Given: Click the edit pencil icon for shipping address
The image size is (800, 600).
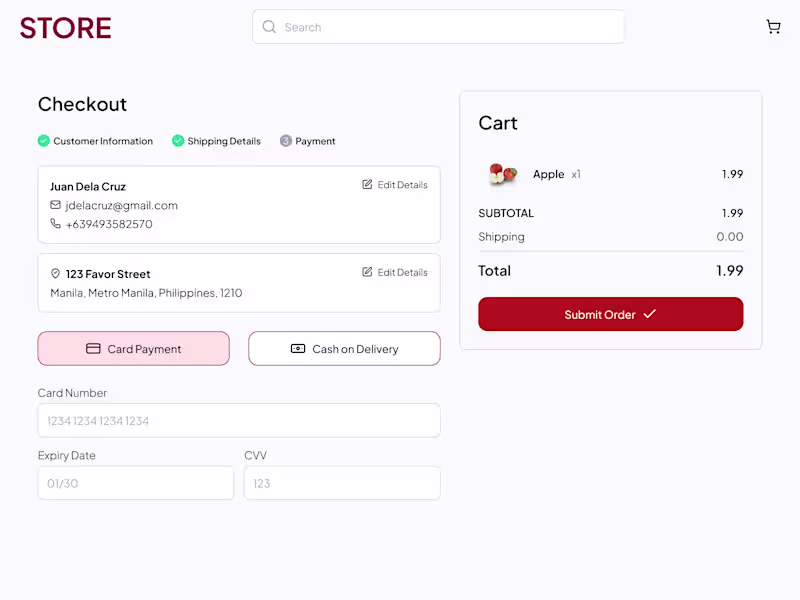Looking at the screenshot, I should (x=367, y=272).
